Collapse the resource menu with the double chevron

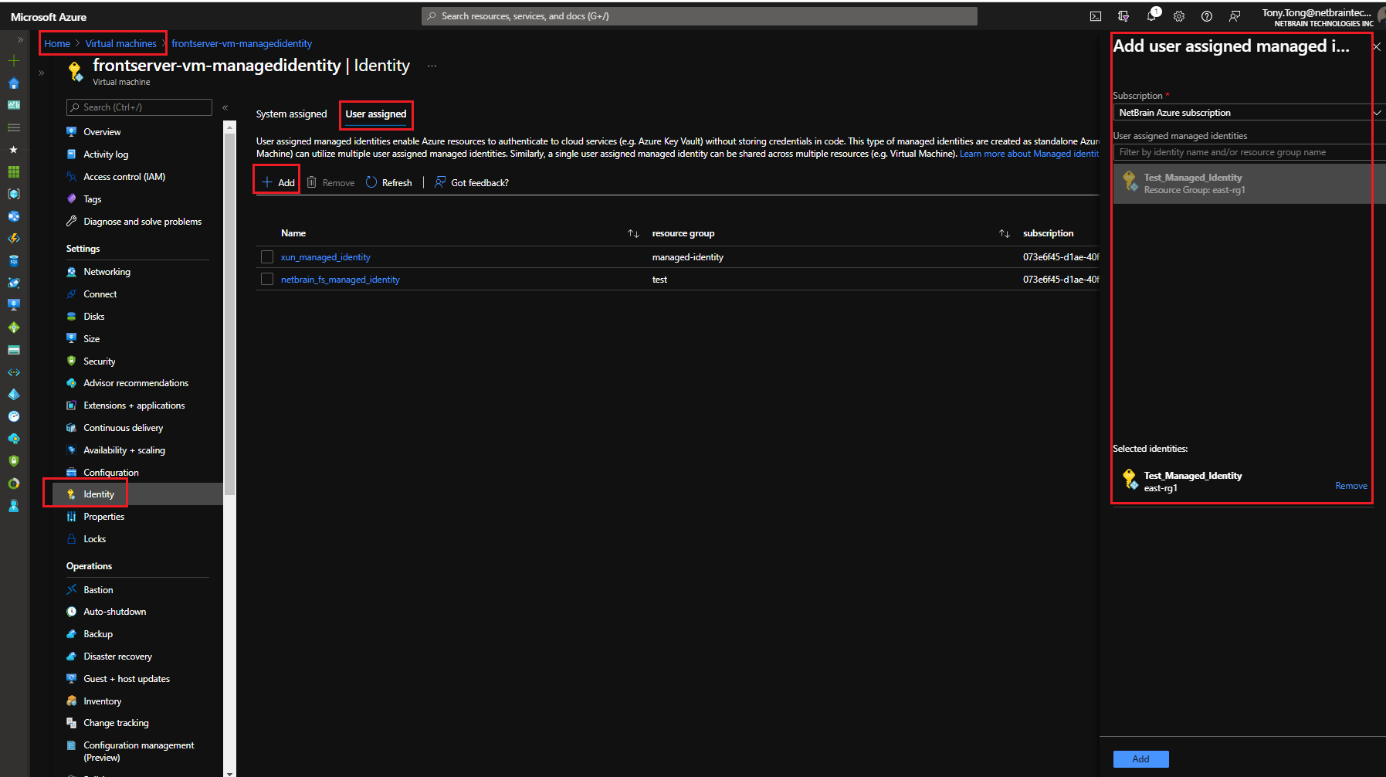[225, 107]
